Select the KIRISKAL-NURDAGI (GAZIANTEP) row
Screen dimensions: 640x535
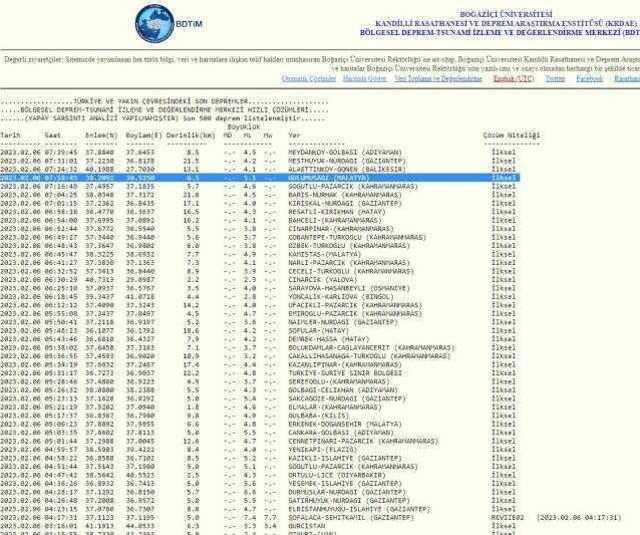tap(260, 203)
